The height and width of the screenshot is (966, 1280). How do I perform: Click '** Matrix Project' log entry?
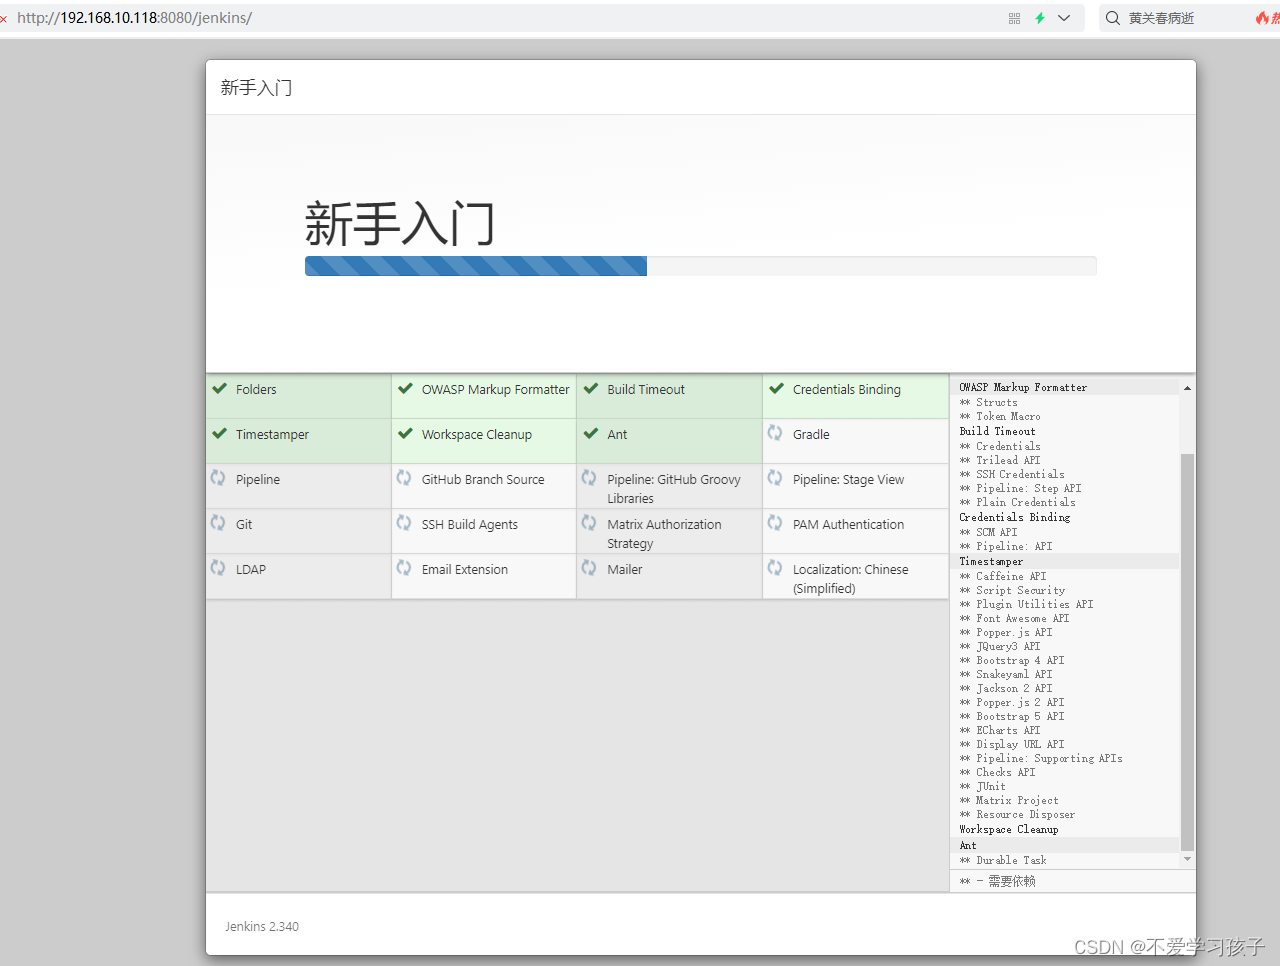click(x=1009, y=800)
